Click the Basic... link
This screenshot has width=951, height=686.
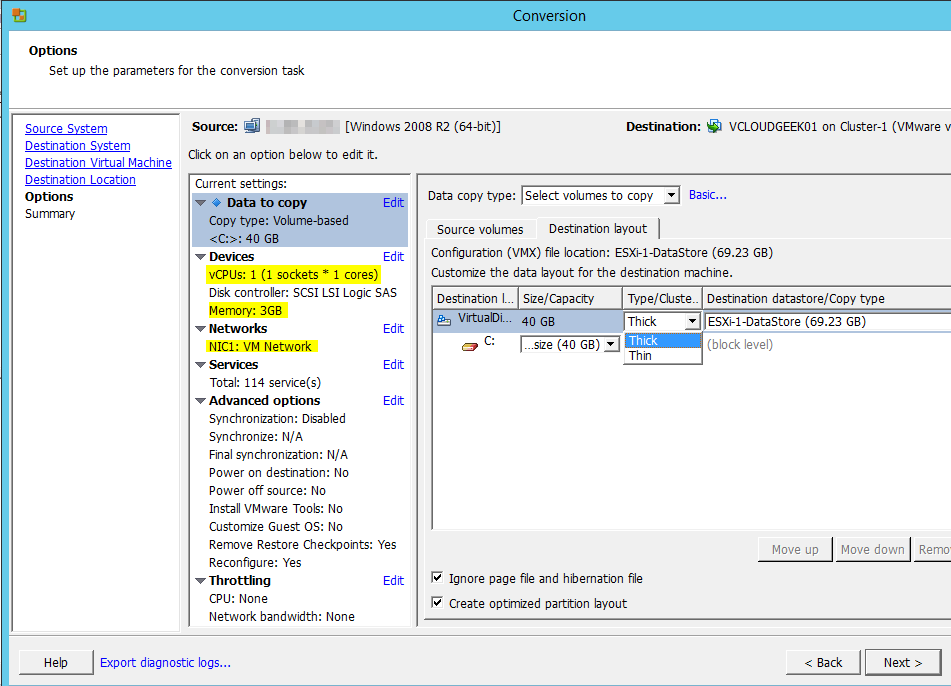[x=707, y=195]
